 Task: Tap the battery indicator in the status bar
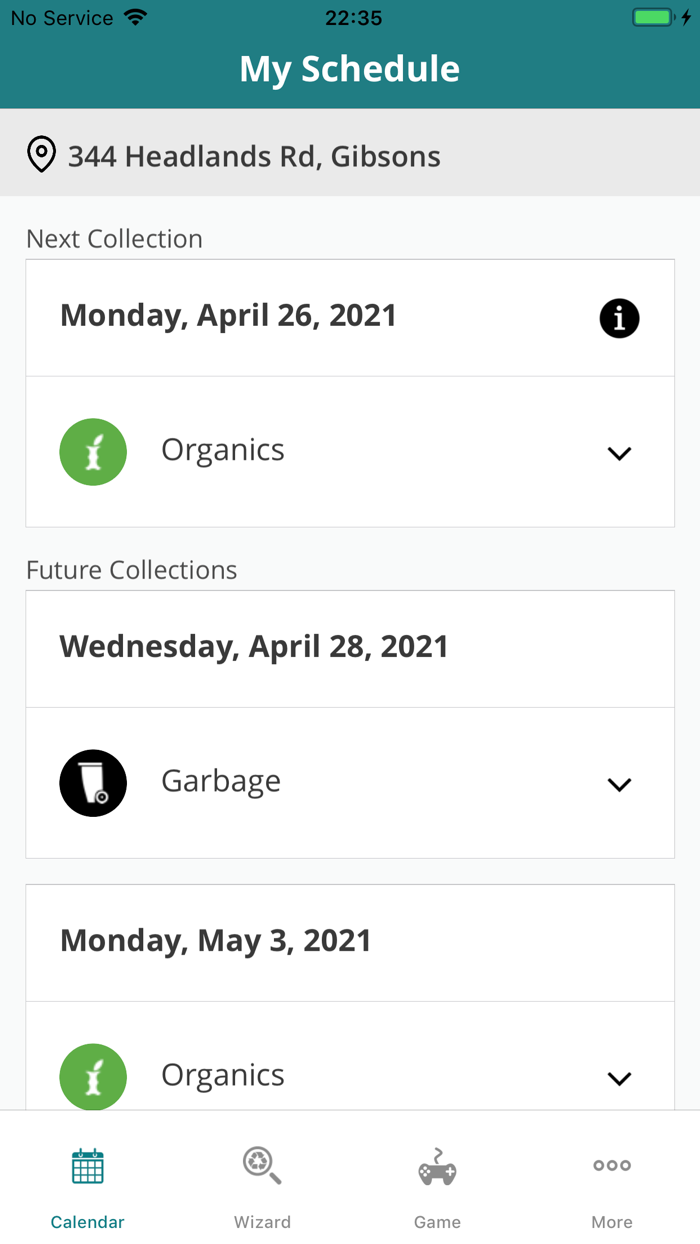(x=655, y=17)
